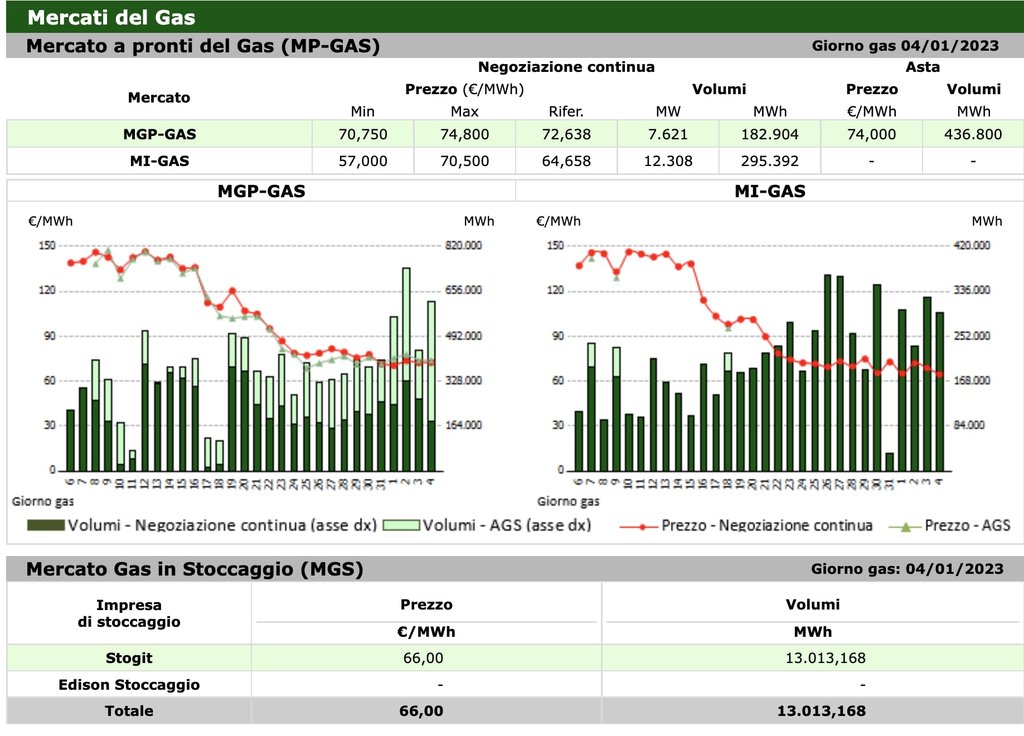Click the Asta column header

[x=921, y=67]
